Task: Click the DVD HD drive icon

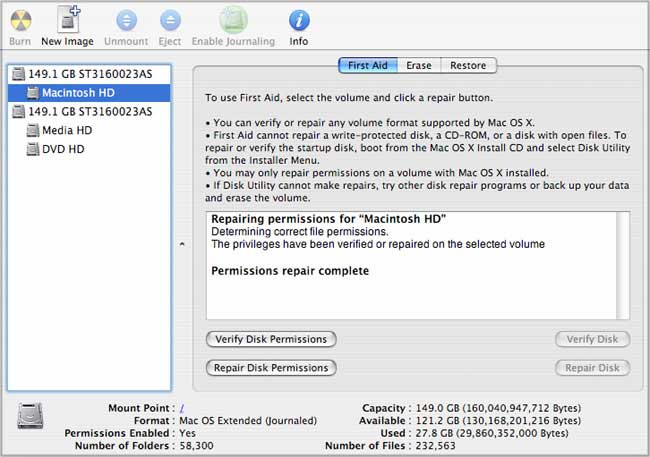Action: pyautogui.click(x=33, y=149)
